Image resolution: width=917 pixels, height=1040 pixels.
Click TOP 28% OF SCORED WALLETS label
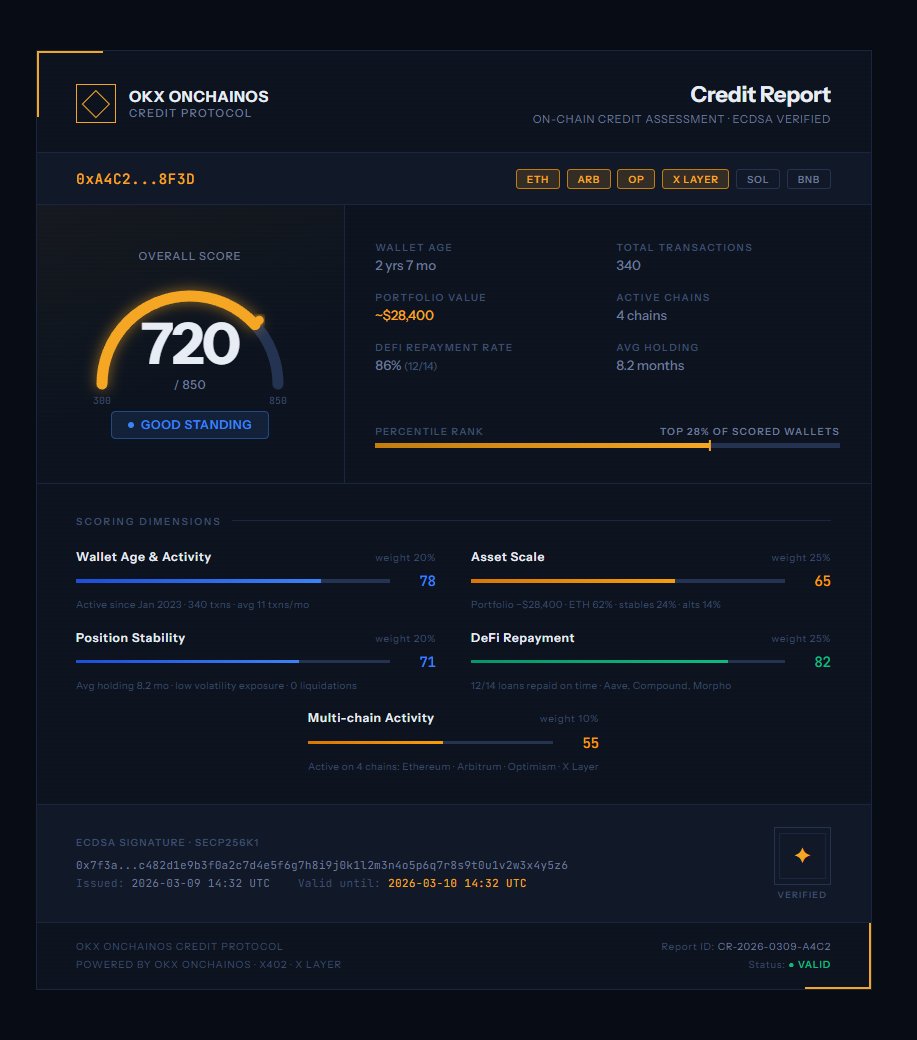pyautogui.click(x=749, y=431)
